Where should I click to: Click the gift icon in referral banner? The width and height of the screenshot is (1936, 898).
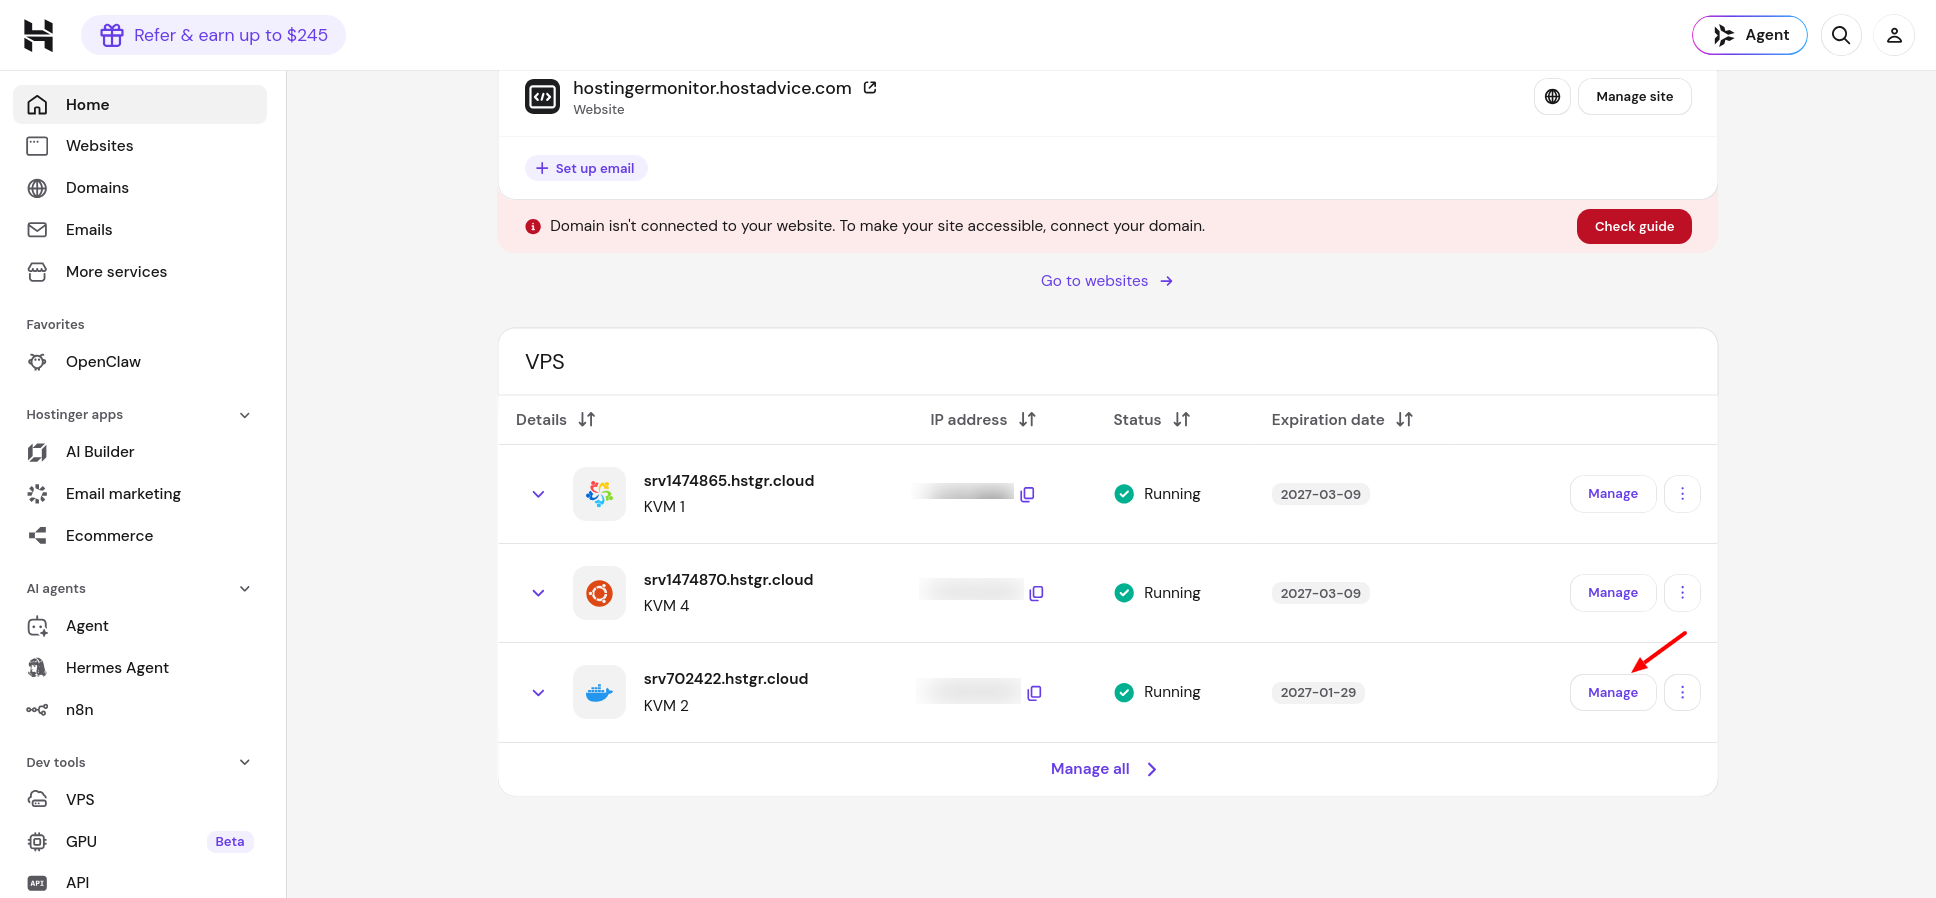(112, 35)
